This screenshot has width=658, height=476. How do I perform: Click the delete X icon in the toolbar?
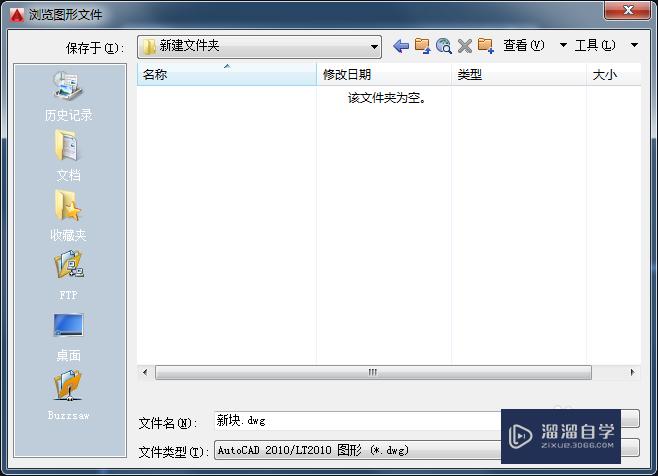(465, 46)
